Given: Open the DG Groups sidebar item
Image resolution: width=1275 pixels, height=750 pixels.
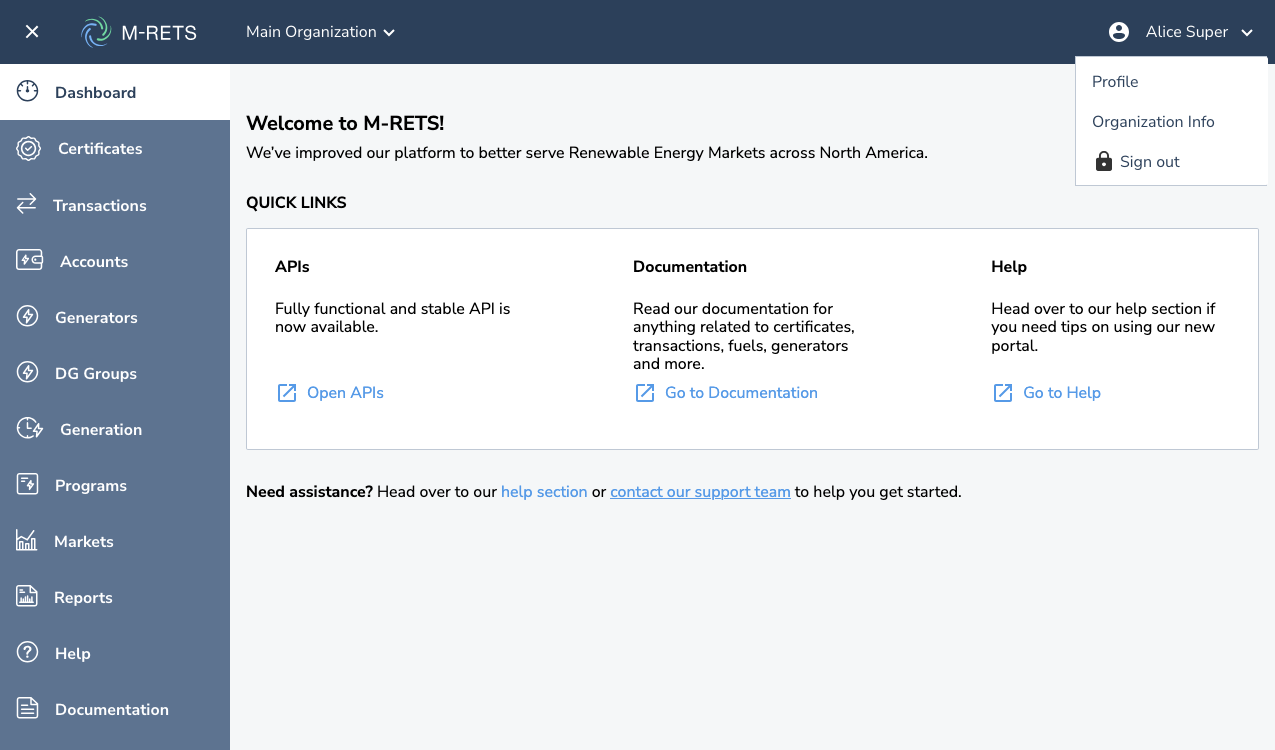Looking at the screenshot, I should (x=96, y=373).
